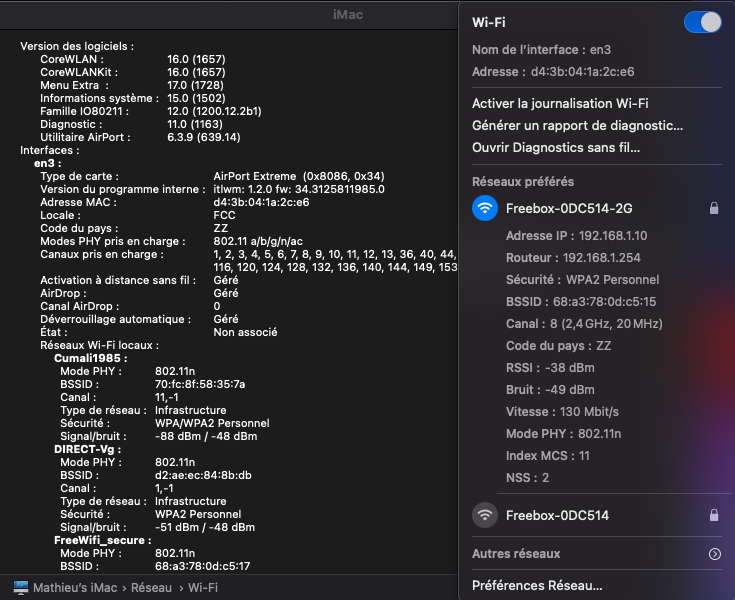Select the Mode PHY : 802.11n menu line
The width and height of the screenshot is (735, 600).
[564, 434]
